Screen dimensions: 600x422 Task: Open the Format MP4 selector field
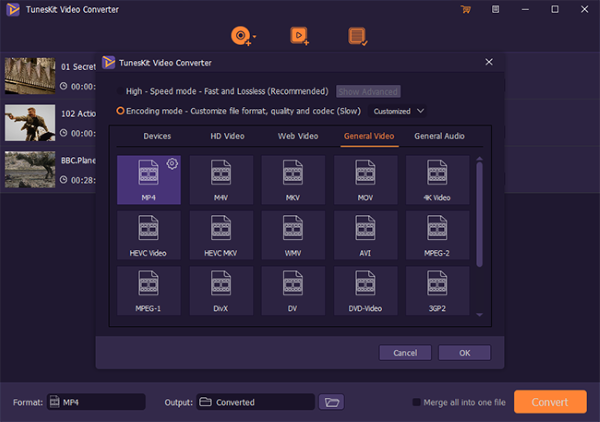tap(96, 402)
